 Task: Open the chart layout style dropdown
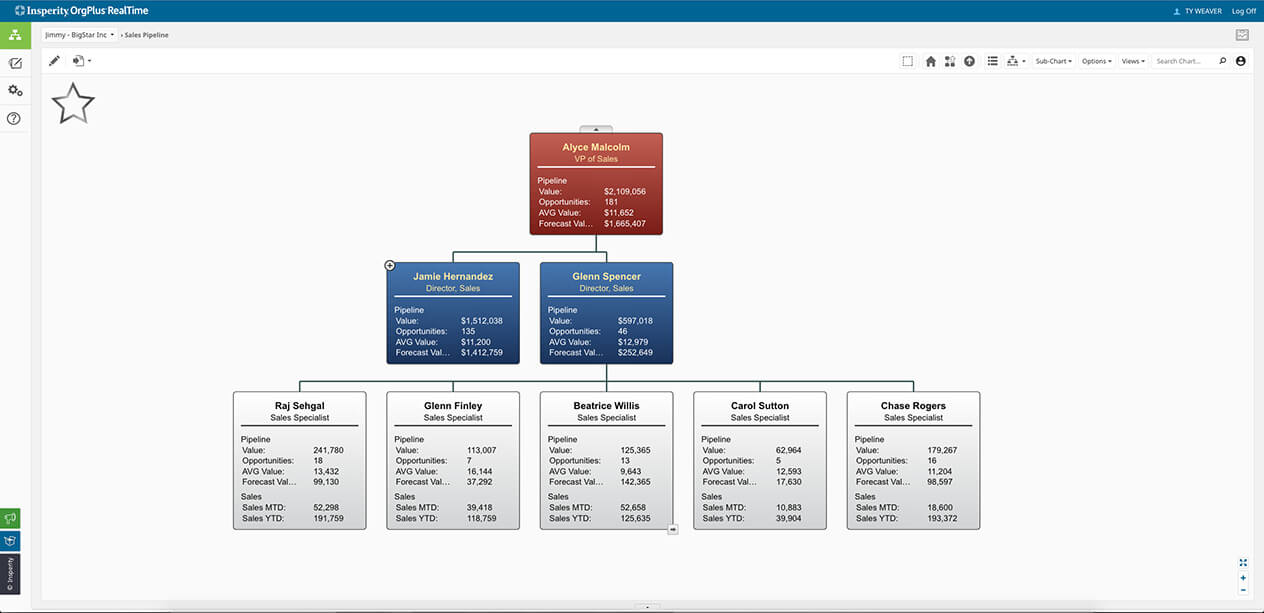[1014, 60]
